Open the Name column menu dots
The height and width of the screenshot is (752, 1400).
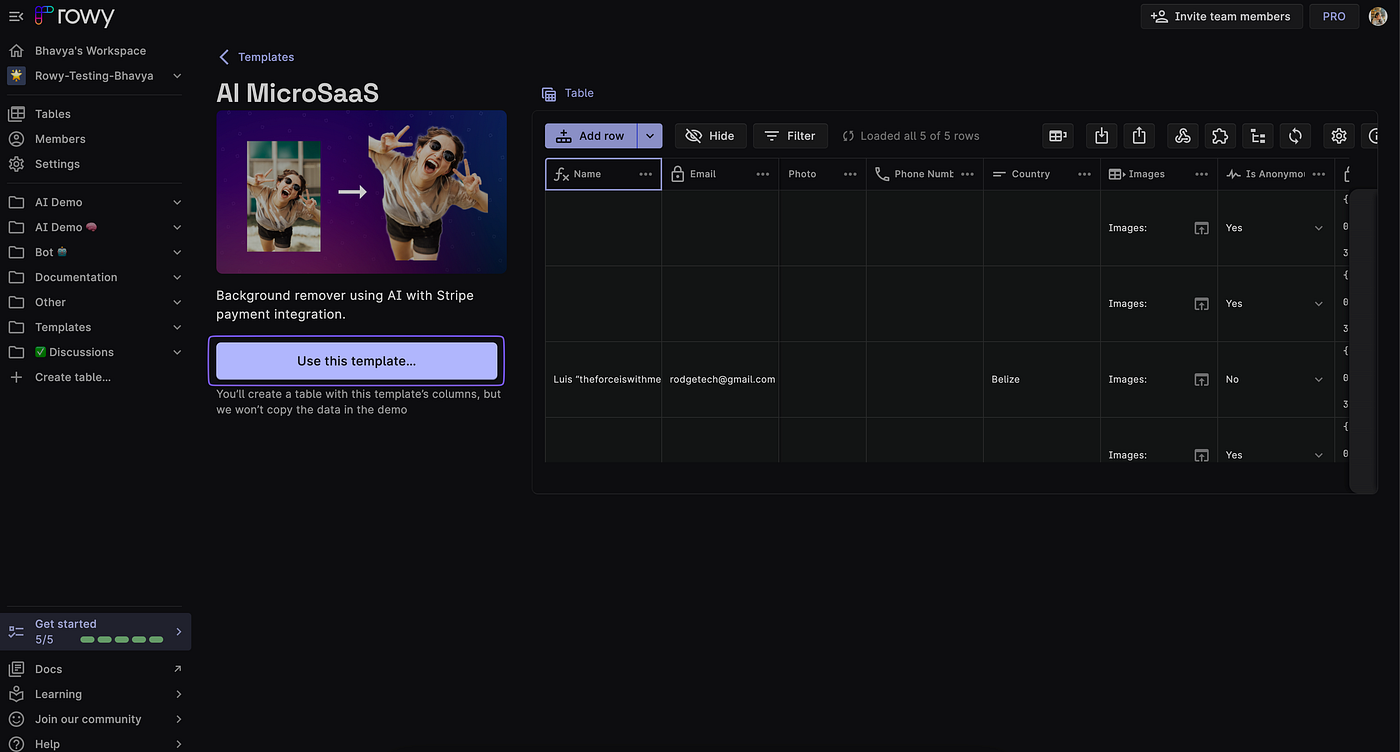coord(646,174)
